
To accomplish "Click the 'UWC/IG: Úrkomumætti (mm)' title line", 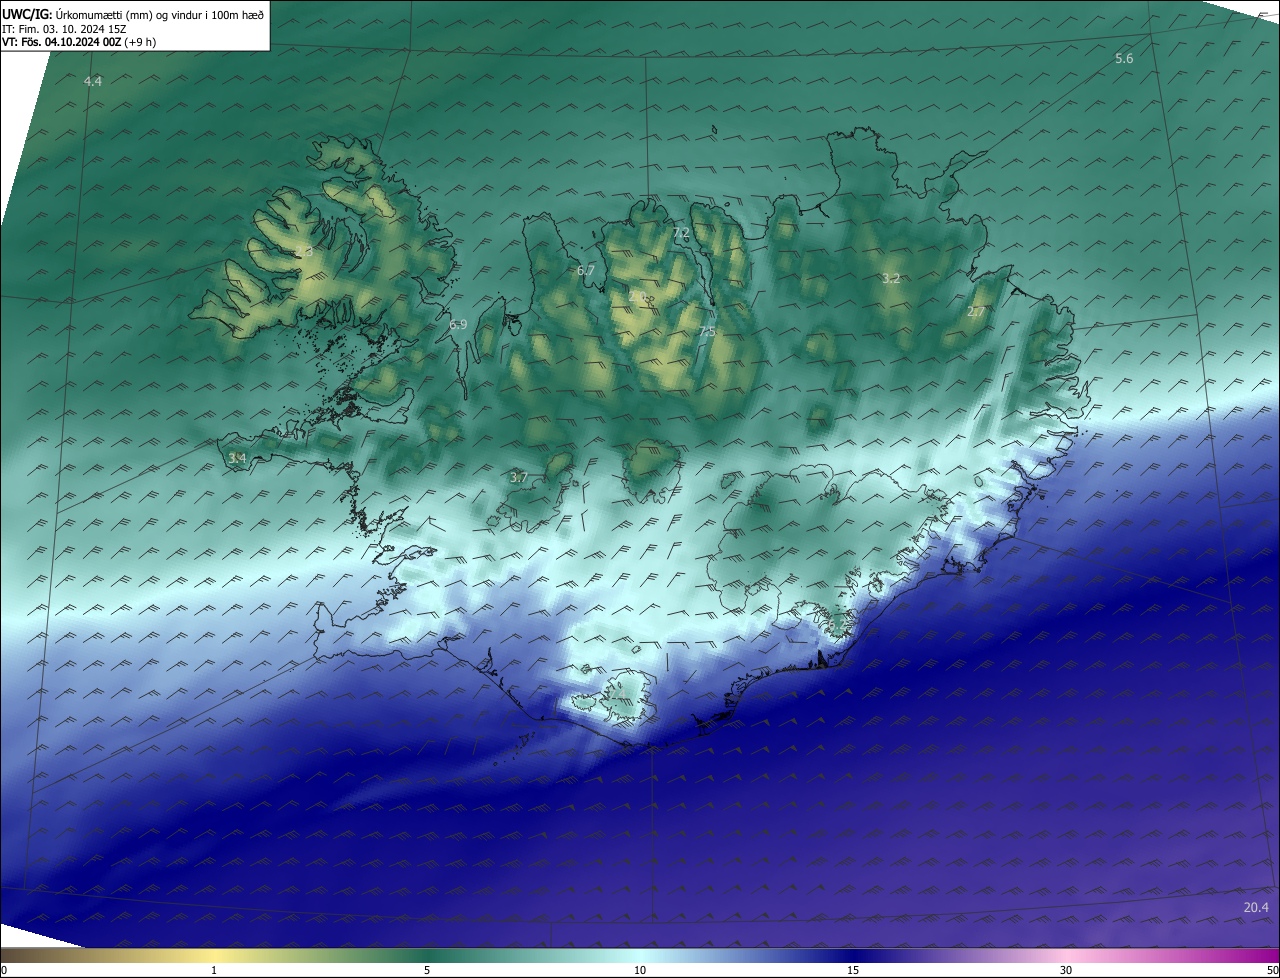I will point(133,14).
